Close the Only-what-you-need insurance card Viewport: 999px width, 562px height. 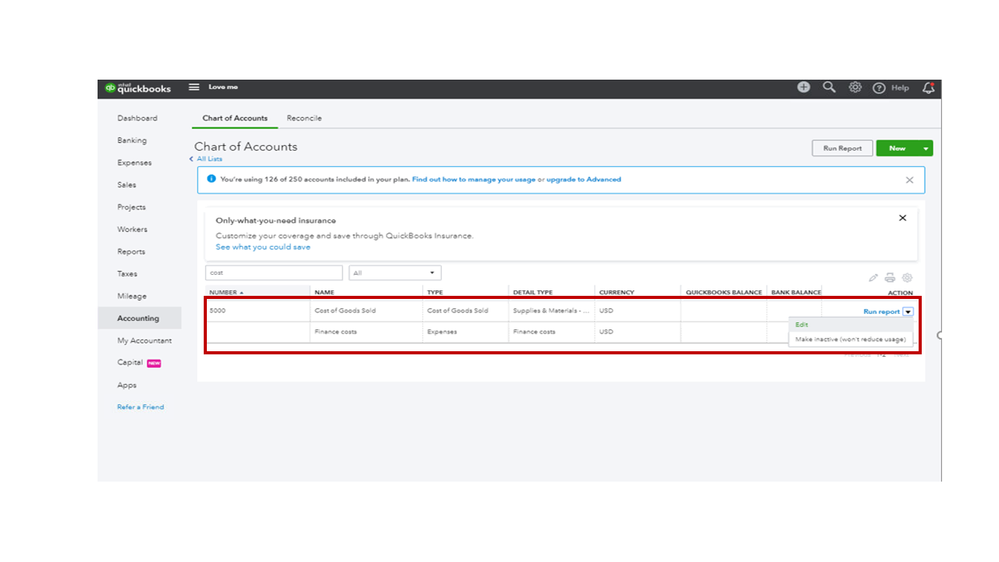click(x=903, y=218)
